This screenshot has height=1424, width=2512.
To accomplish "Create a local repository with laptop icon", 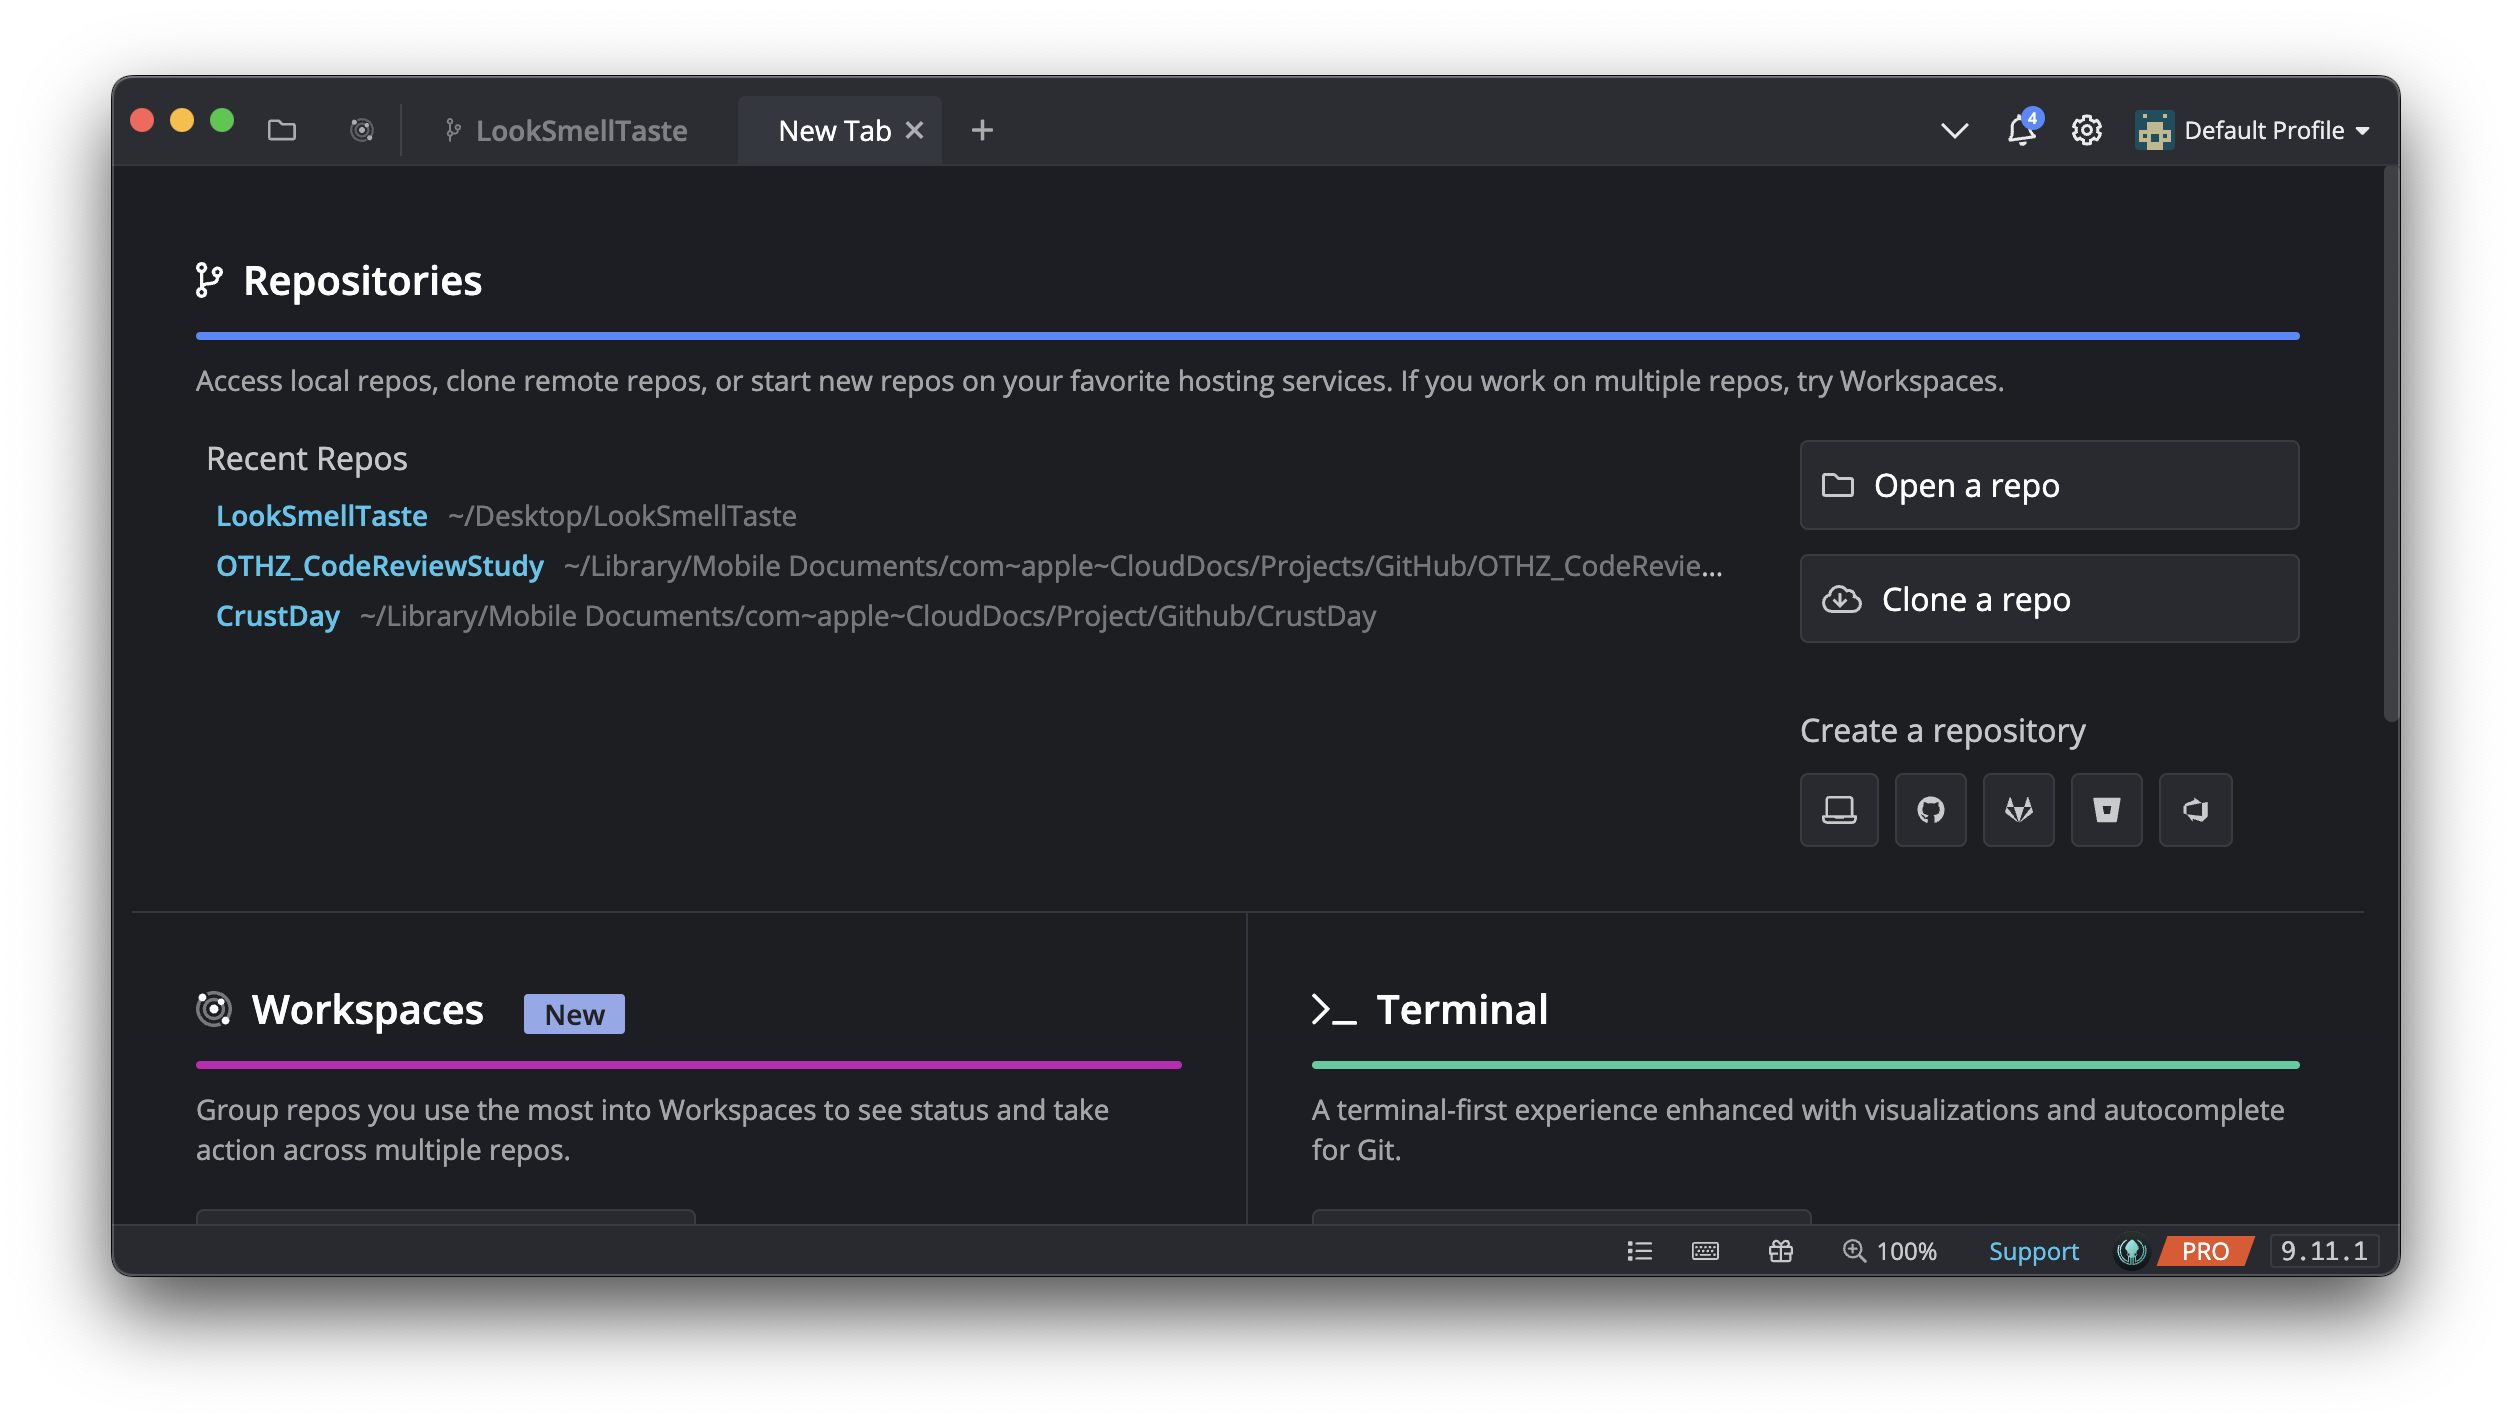I will point(1838,810).
